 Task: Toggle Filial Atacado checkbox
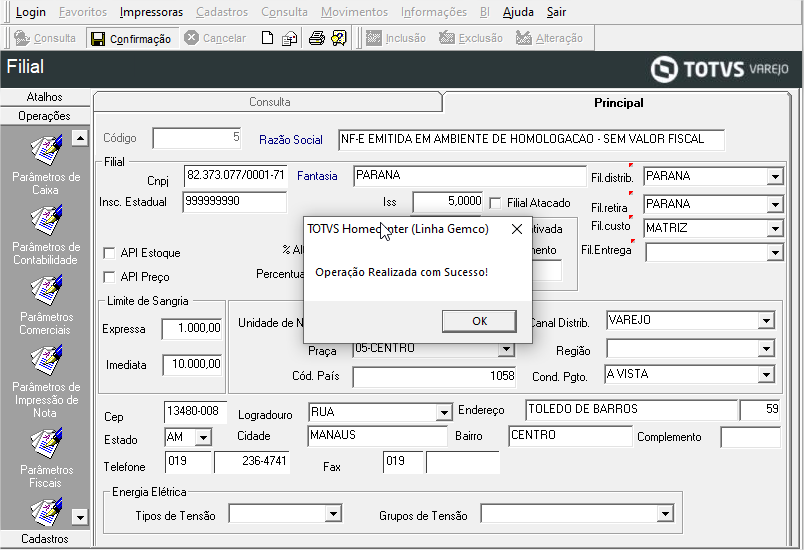pos(495,203)
